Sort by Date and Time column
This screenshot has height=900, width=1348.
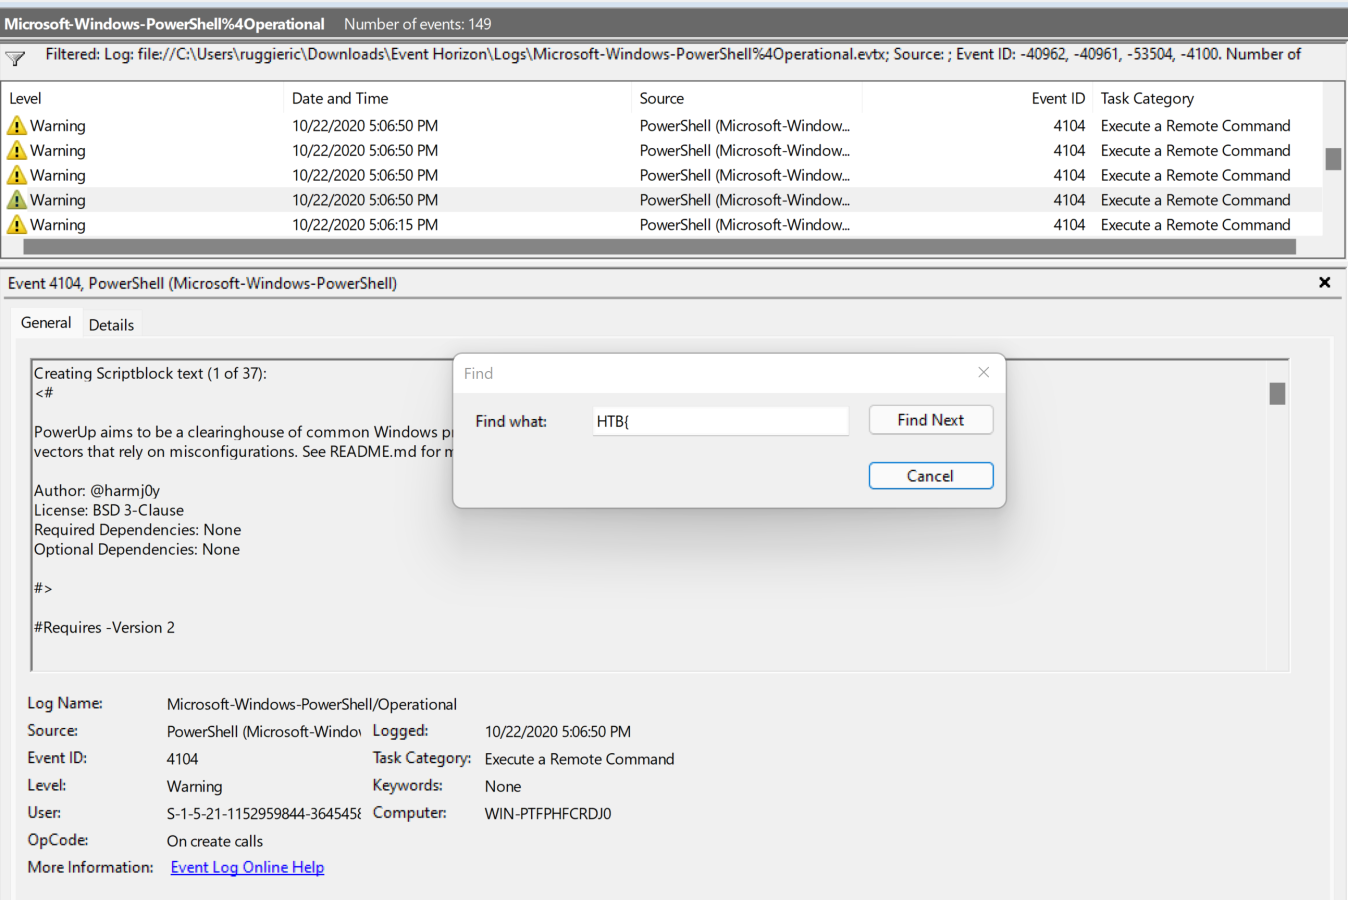(x=340, y=98)
